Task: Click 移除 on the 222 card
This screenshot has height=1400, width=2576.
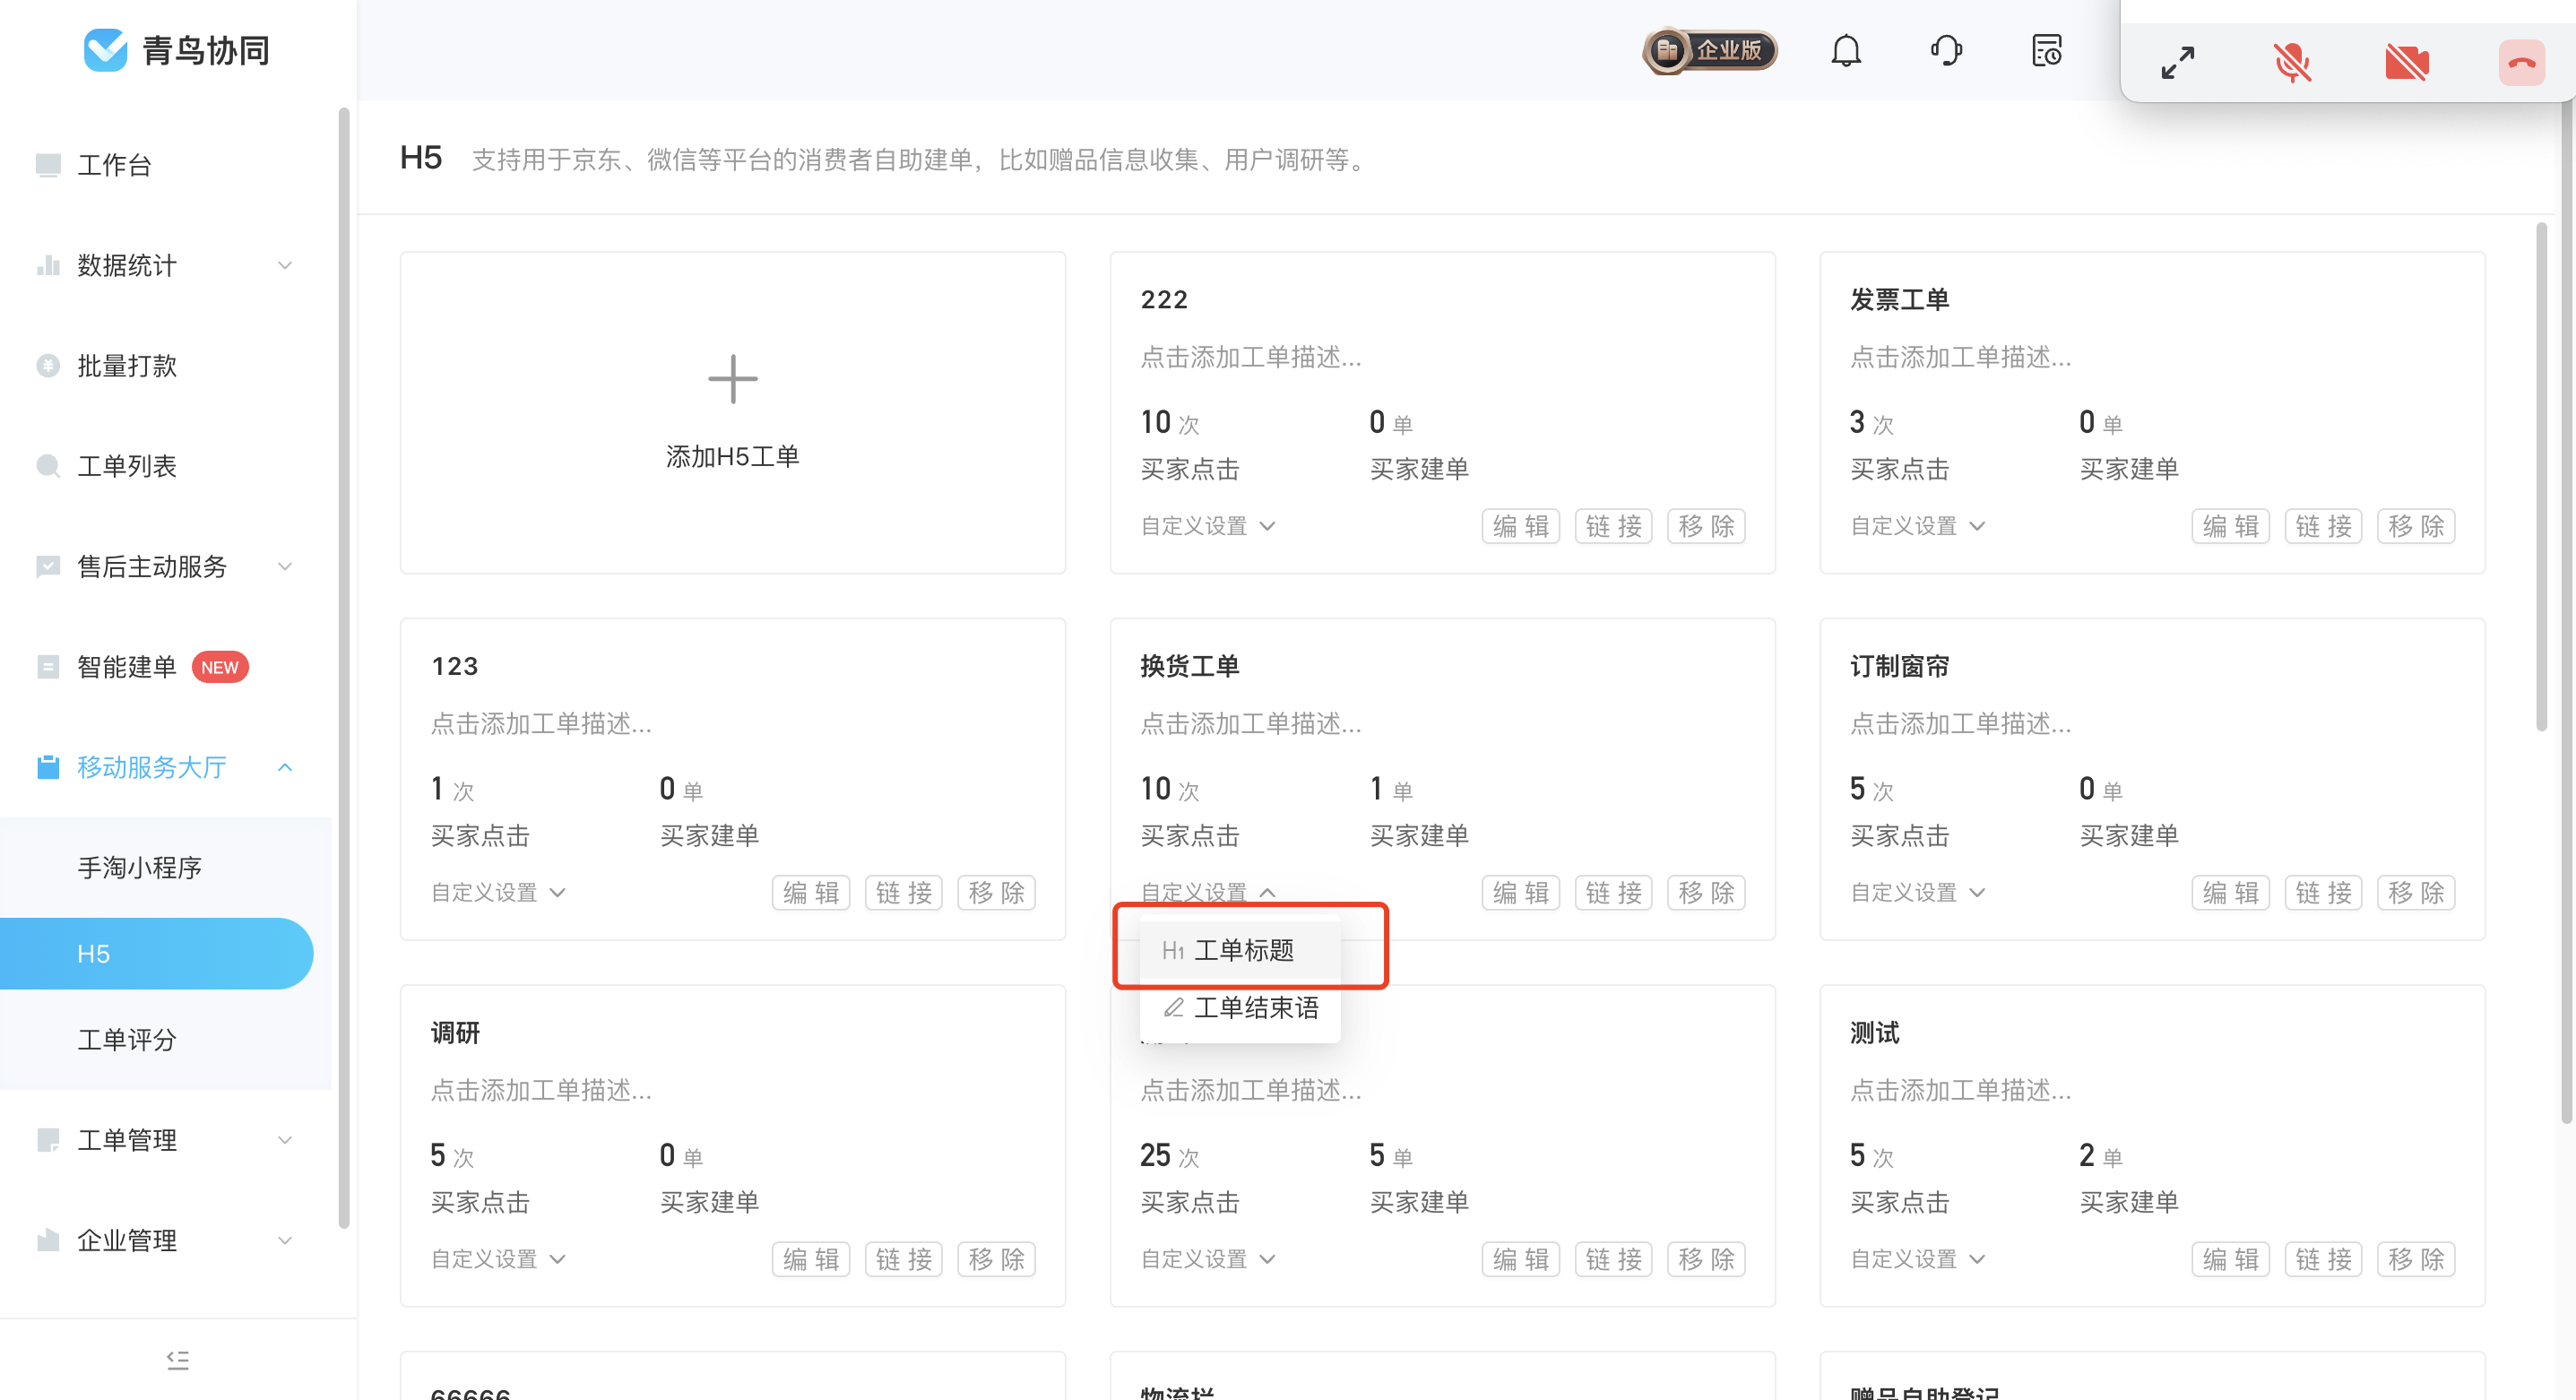Action: click(x=1706, y=526)
